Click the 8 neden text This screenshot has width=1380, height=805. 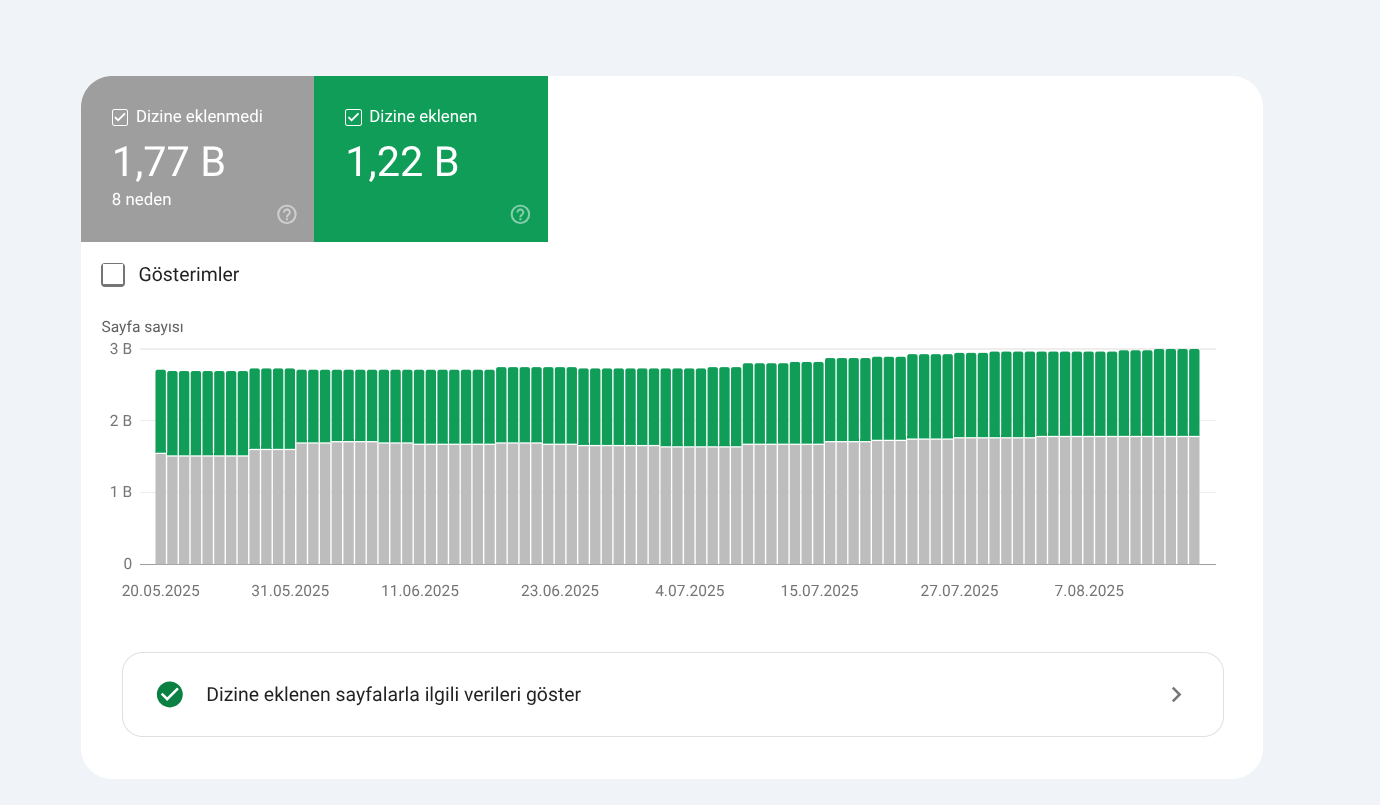(141, 199)
